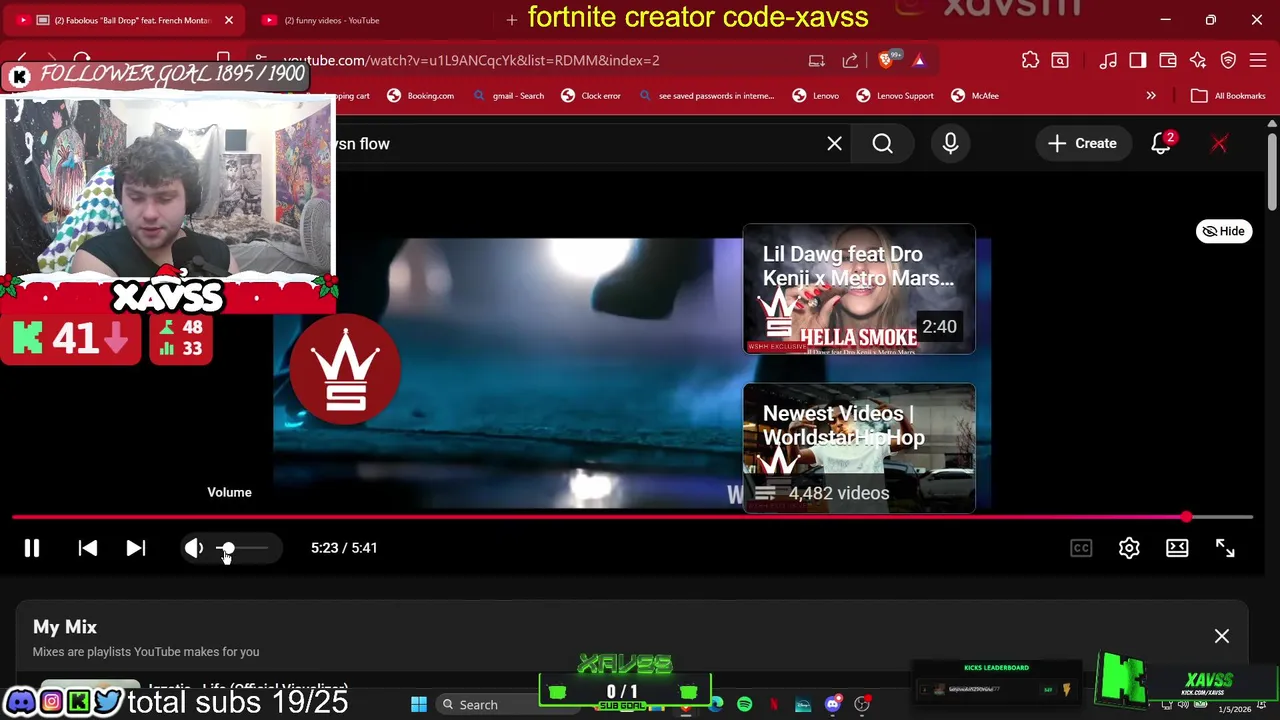Open Brave Shields lion icon
Viewport: 1280px width, 720px height.
coord(886,61)
